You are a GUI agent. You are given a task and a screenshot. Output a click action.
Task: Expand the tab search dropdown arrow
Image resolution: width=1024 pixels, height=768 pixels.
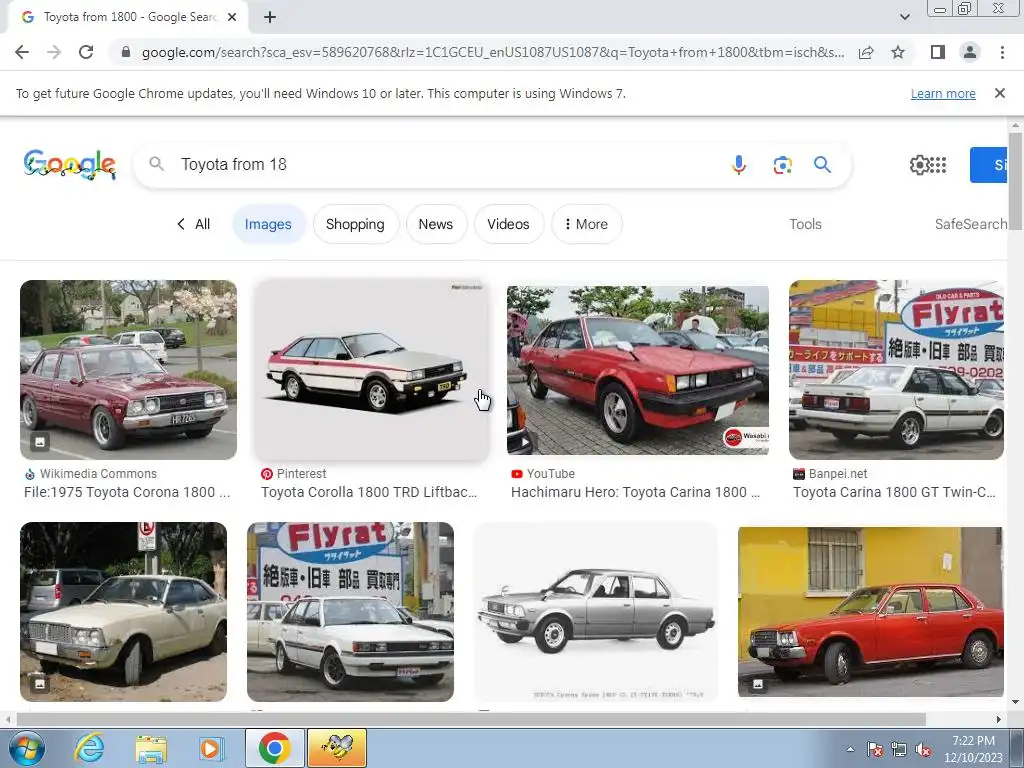pyautogui.click(x=904, y=17)
